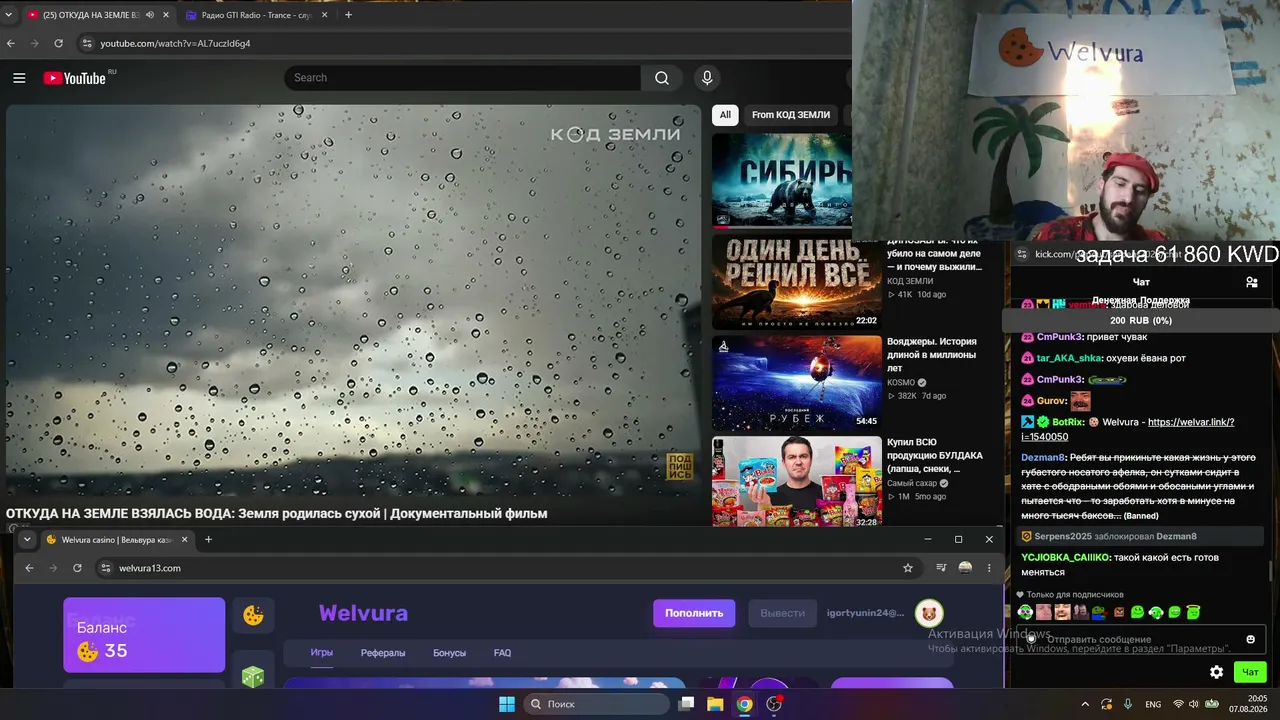Open the emoji picker in chat input

[x=1250, y=640]
